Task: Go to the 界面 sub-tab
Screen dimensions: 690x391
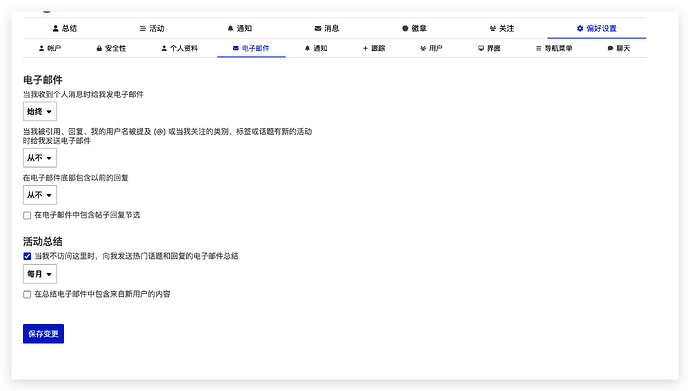Action: tap(489, 48)
